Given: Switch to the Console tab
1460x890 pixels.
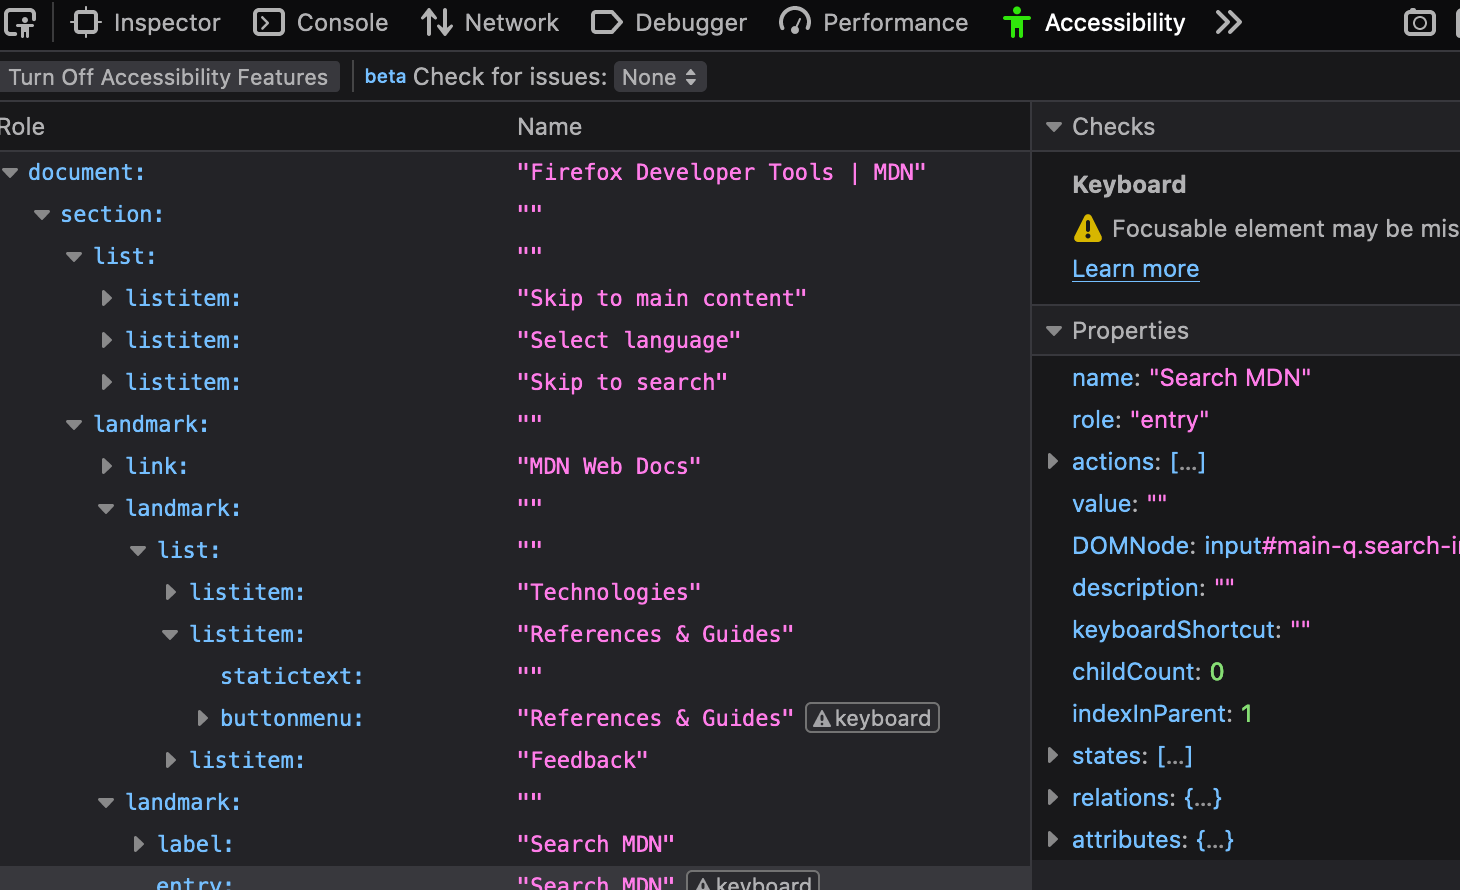Looking at the screenshot, I should [x=321, y=22].
